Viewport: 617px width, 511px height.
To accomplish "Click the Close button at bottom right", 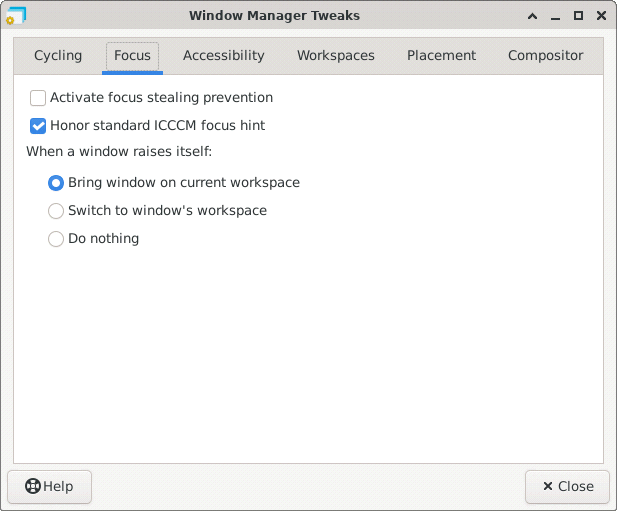I will [567, 487].
